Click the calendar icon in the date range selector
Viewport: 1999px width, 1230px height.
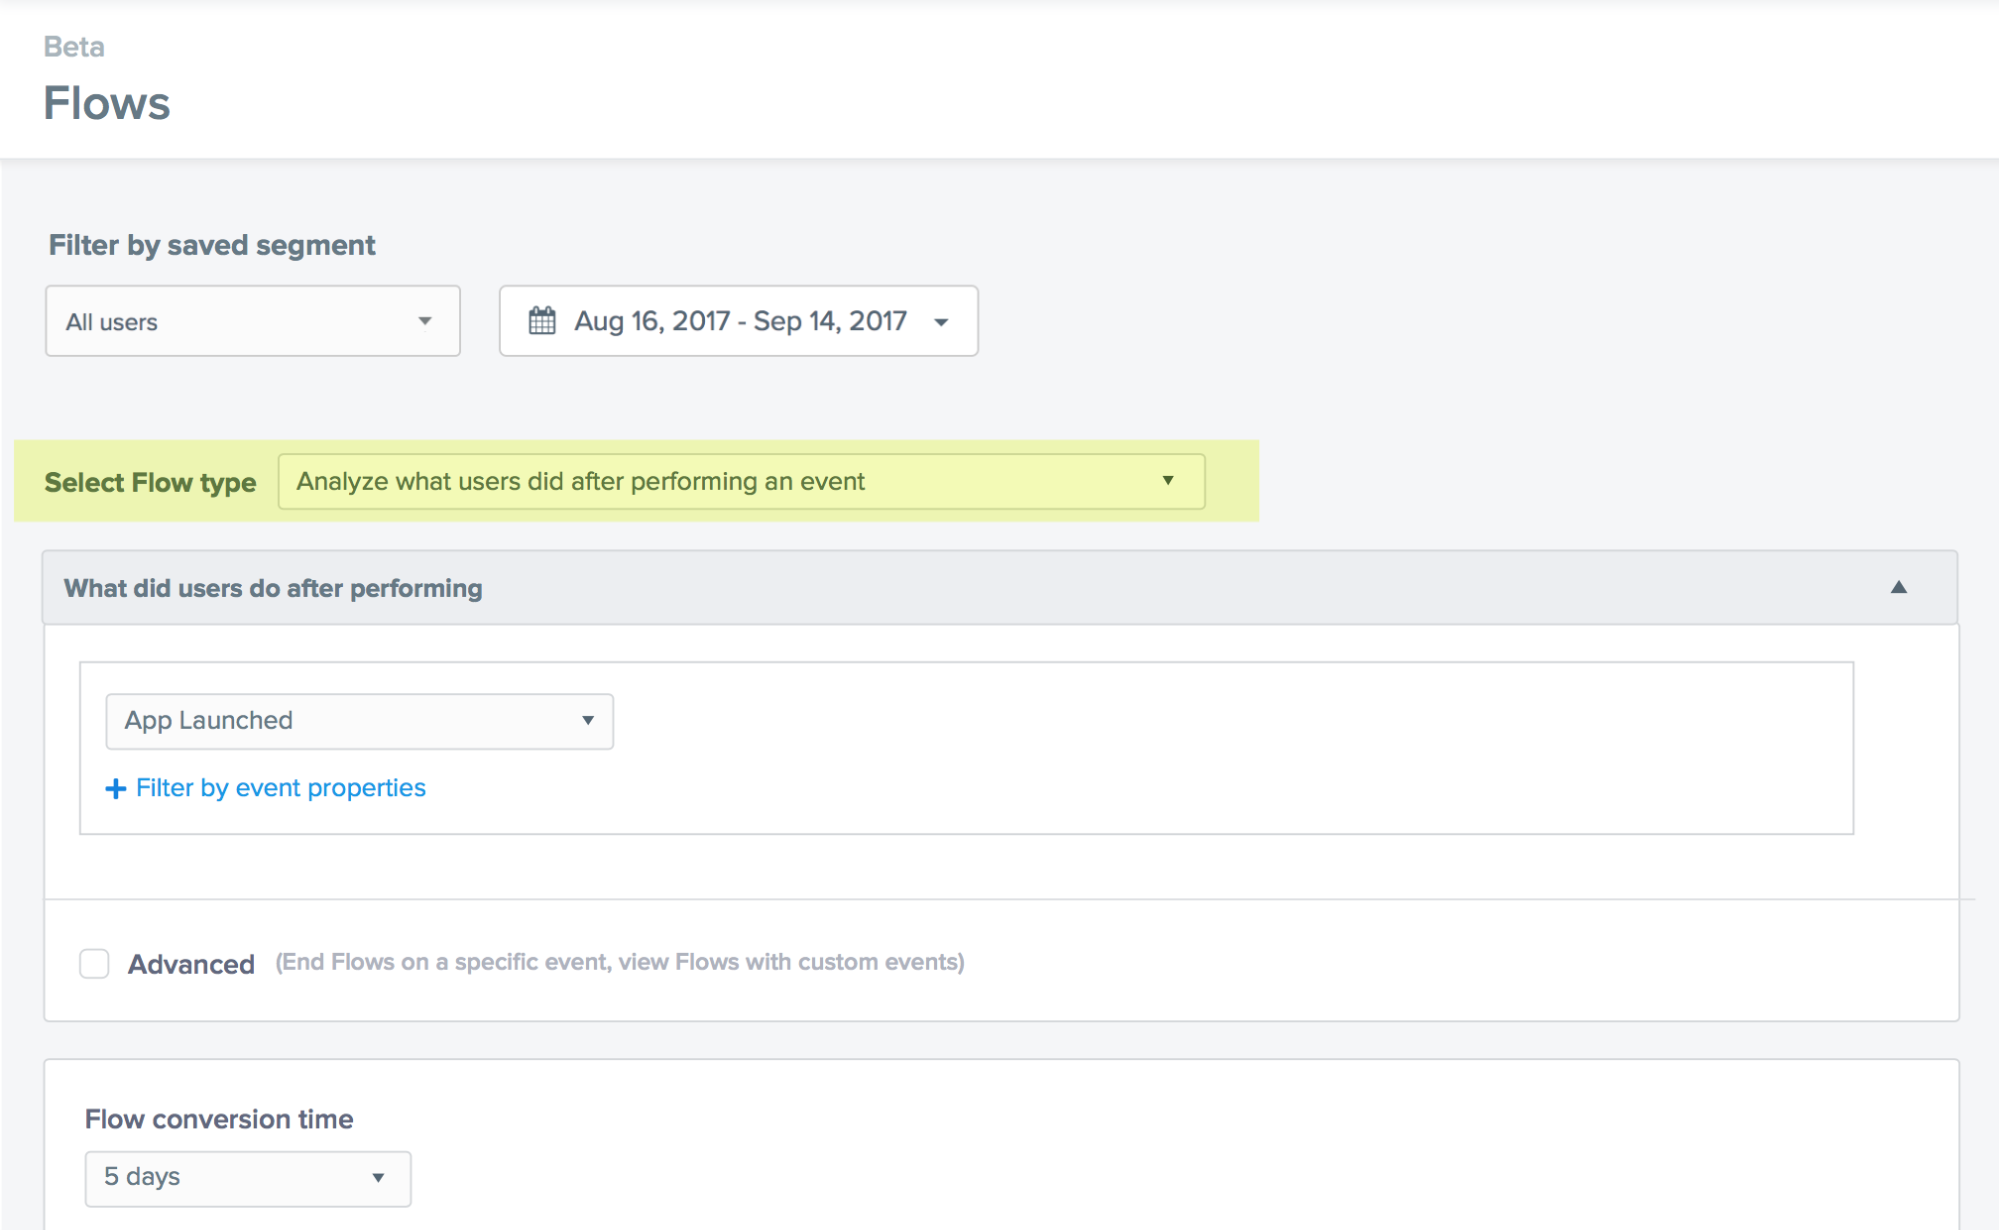click(542, 321)
